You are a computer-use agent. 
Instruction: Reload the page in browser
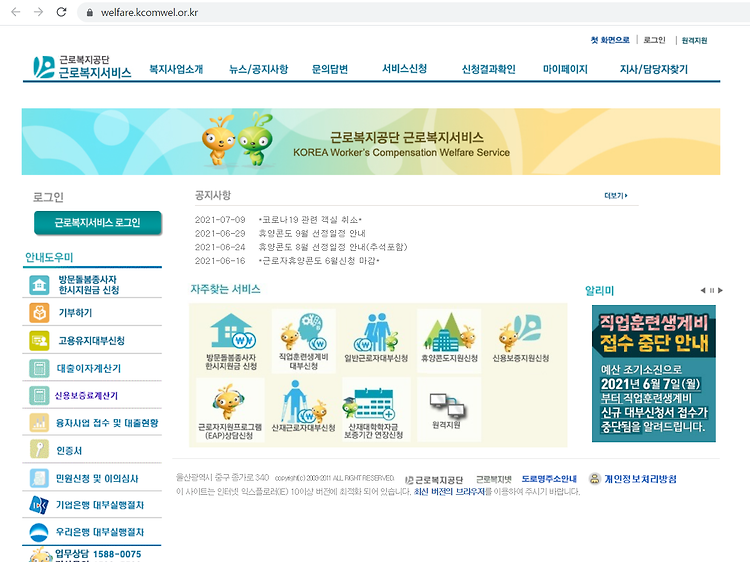click(x=61, y=12)
